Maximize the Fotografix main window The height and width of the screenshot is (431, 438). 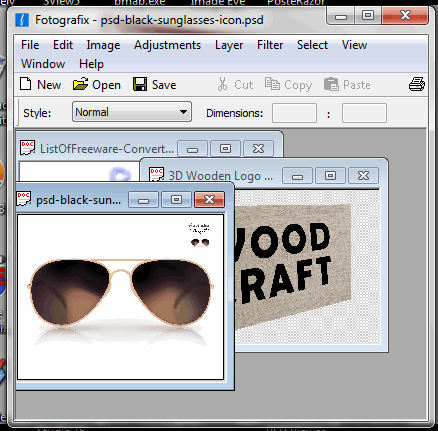coord(367,16)
